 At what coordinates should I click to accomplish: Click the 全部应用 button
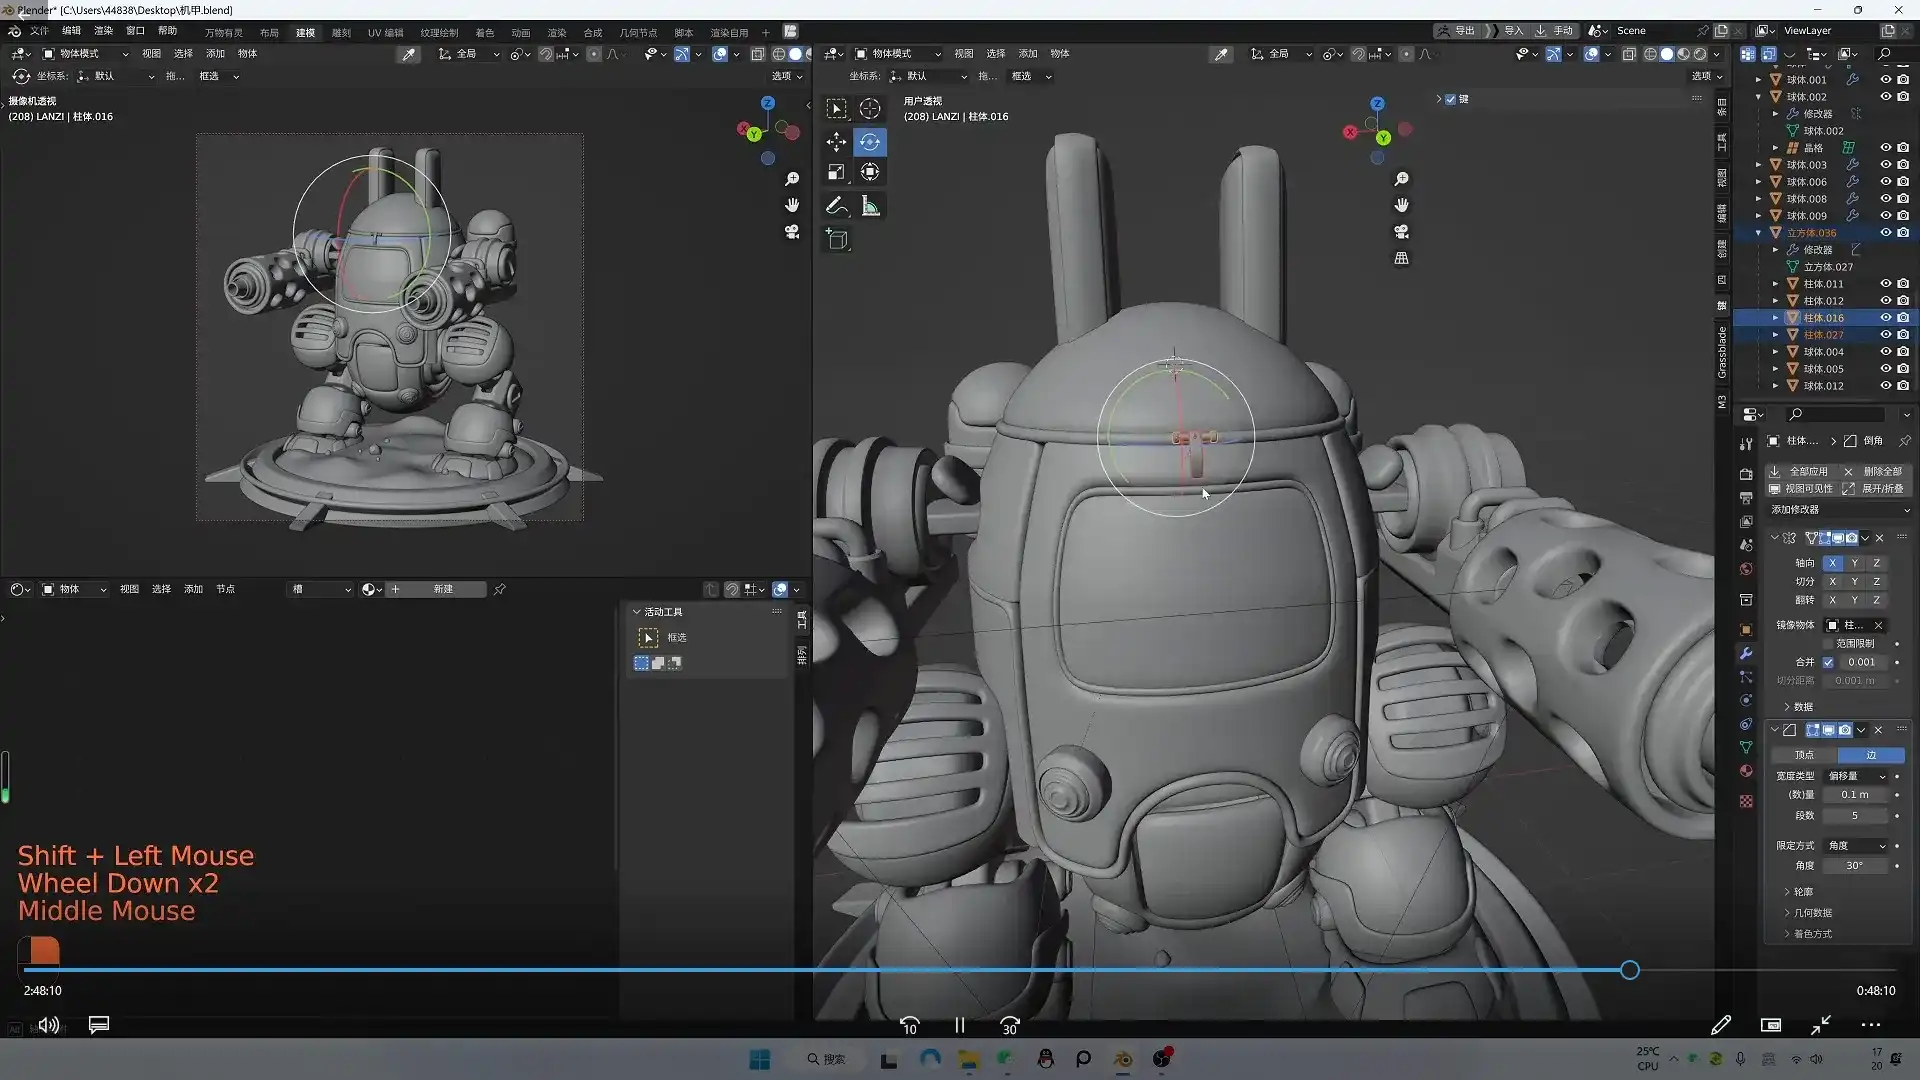[x=1800, y=471]
